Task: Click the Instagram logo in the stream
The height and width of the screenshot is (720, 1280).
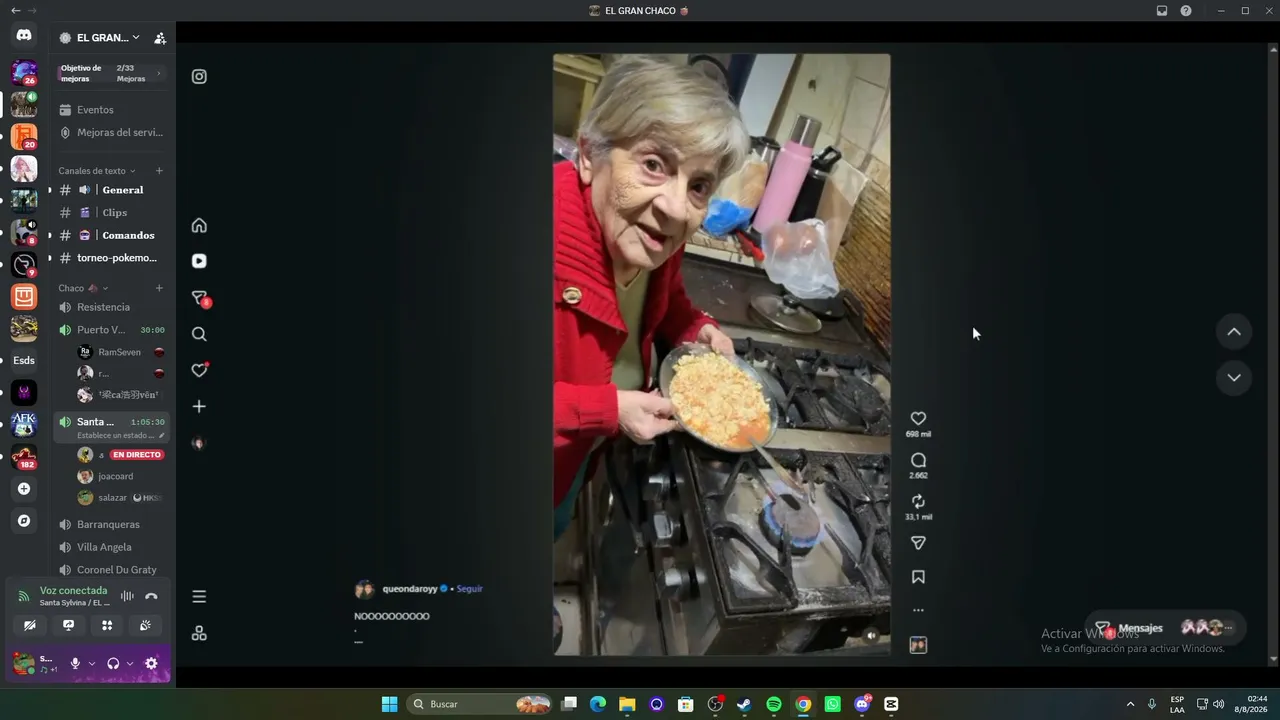Action: point(199,76)
